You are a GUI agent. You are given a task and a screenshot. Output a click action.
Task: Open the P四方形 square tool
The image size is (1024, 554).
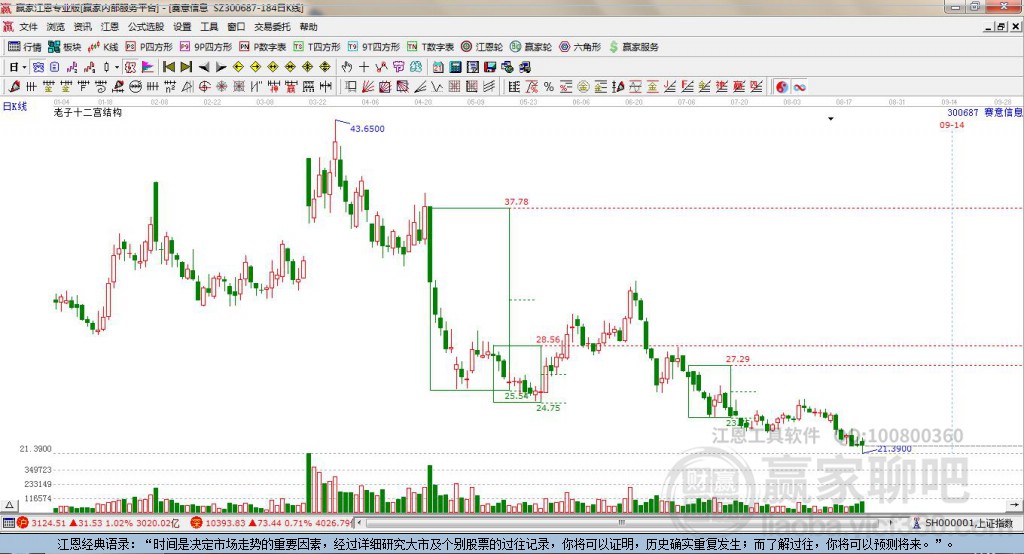click(148, 47)
